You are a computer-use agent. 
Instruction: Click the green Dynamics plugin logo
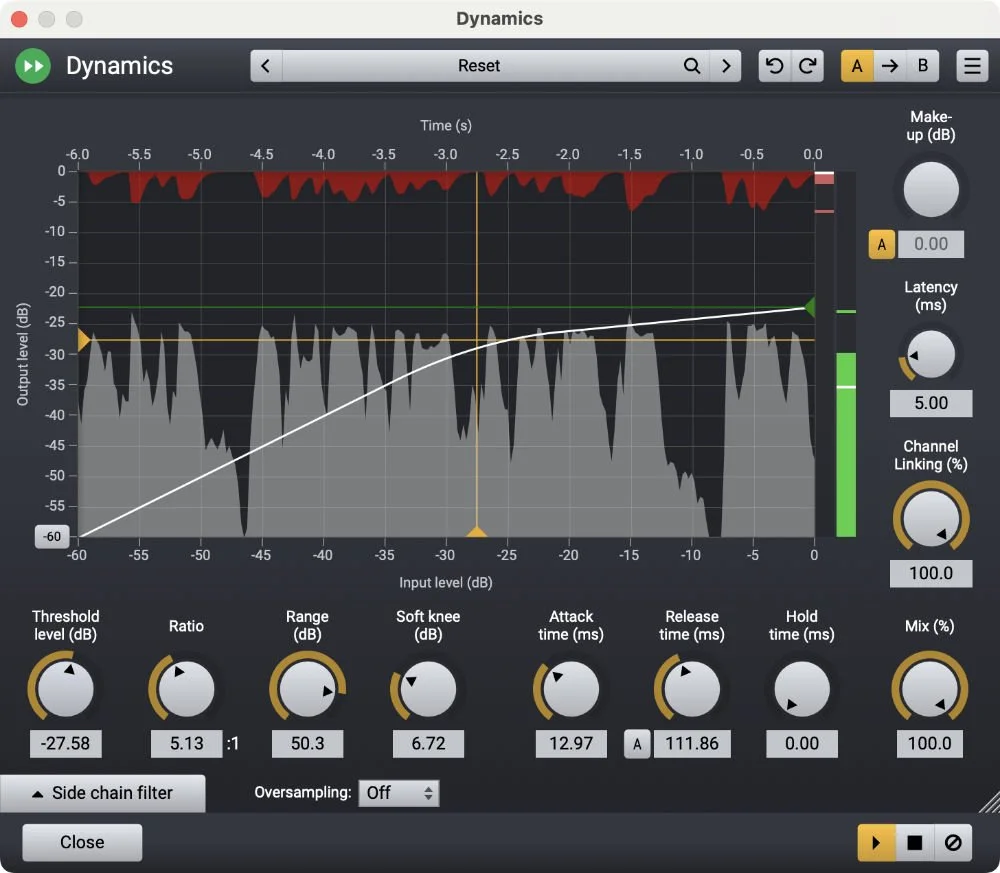[31, 65]
